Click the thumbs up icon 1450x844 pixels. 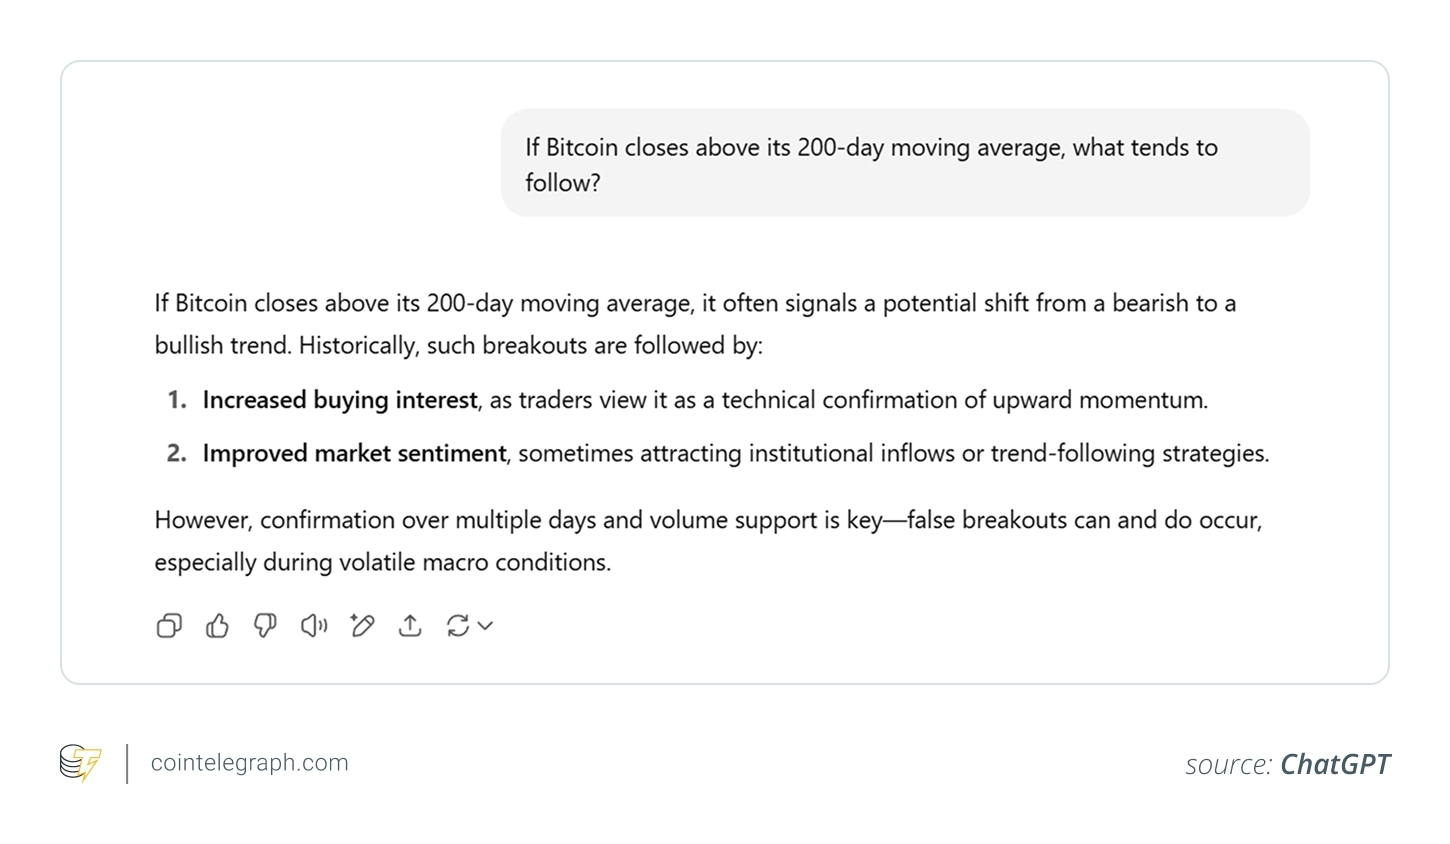tap(217, 626)
